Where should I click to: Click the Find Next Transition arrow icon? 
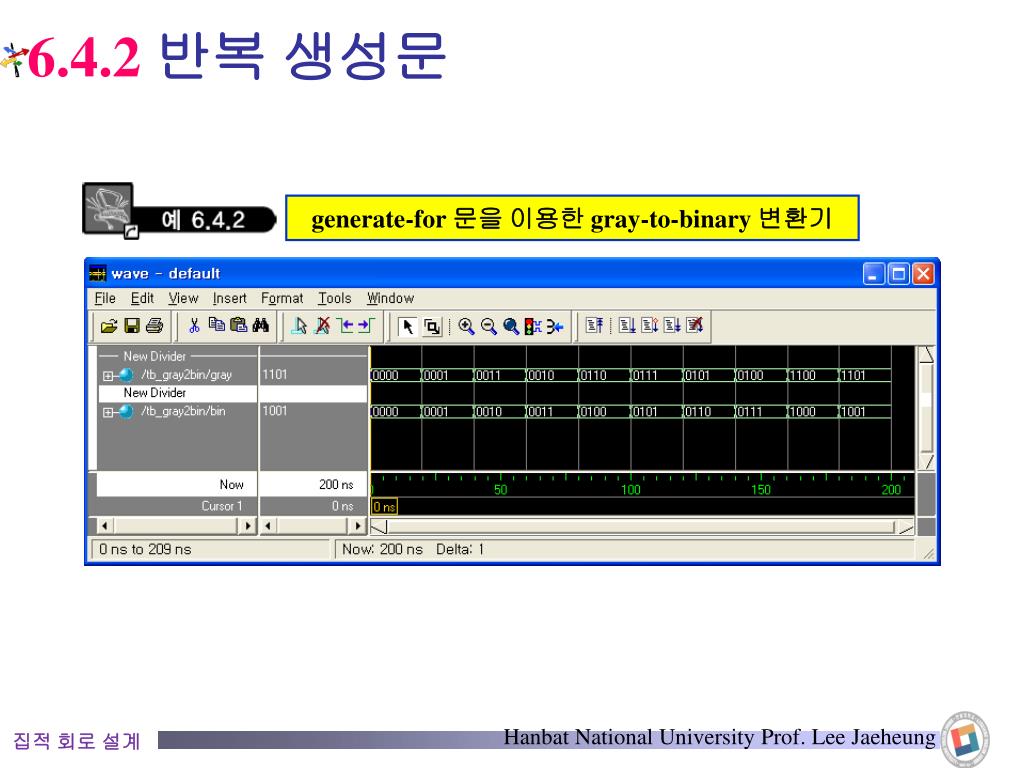366,326
